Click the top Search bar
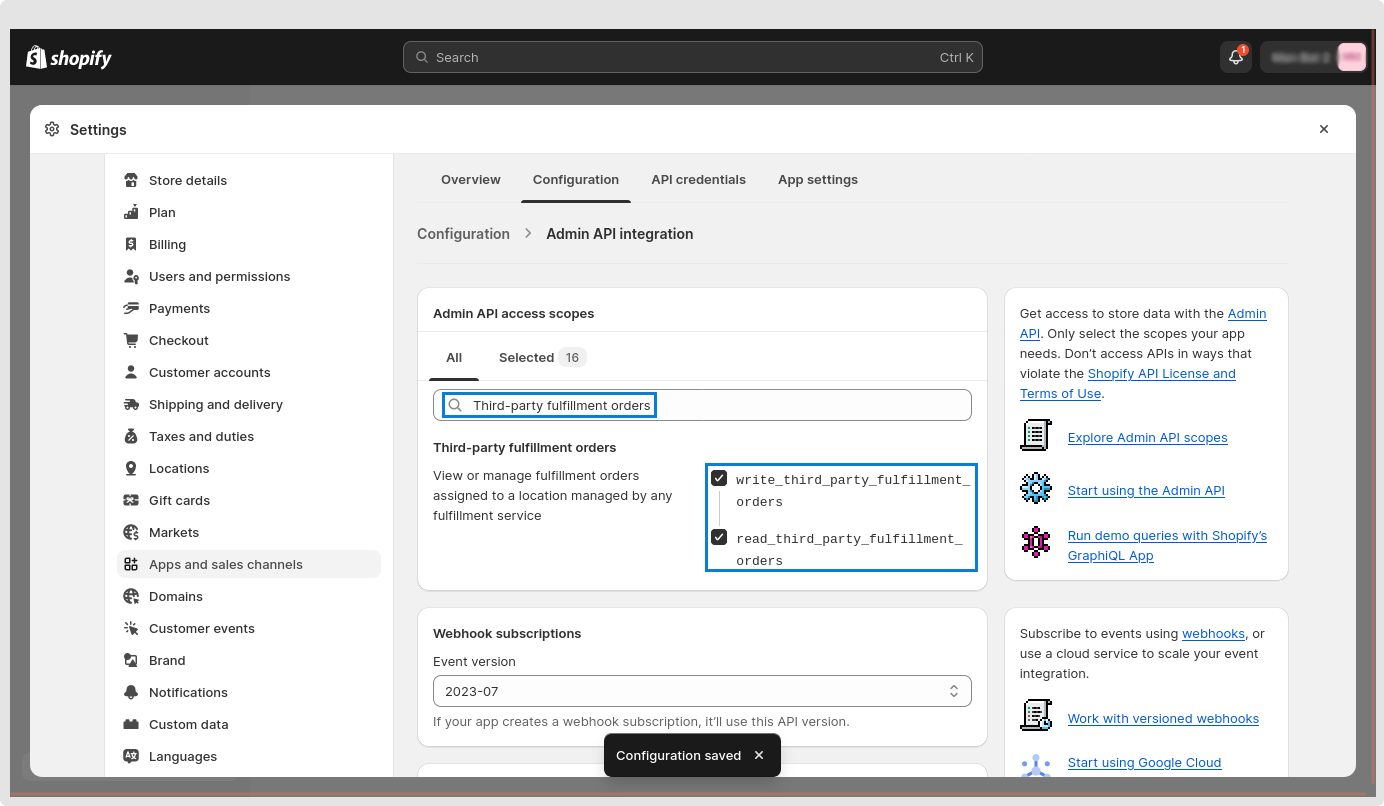The image size is (1384, 806). click(x=693, y=57)
